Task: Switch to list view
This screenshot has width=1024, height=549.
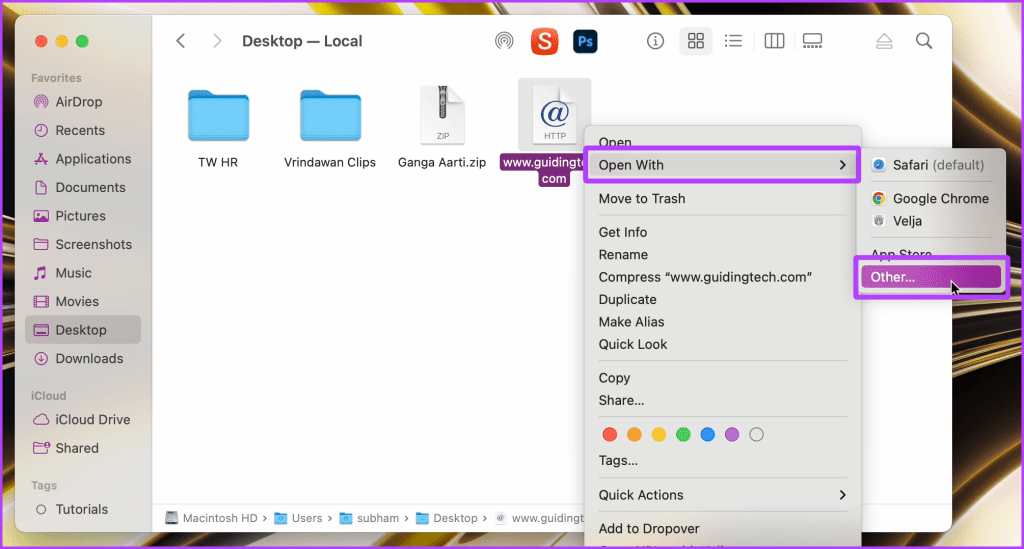Action: point(733,41)
